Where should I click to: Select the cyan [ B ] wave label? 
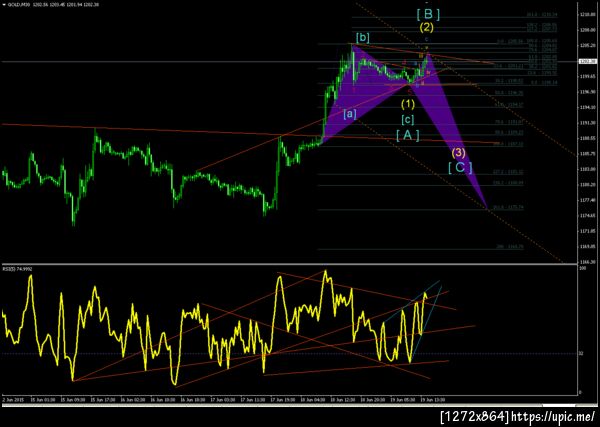pyautogui.click(x=428, y=15)
